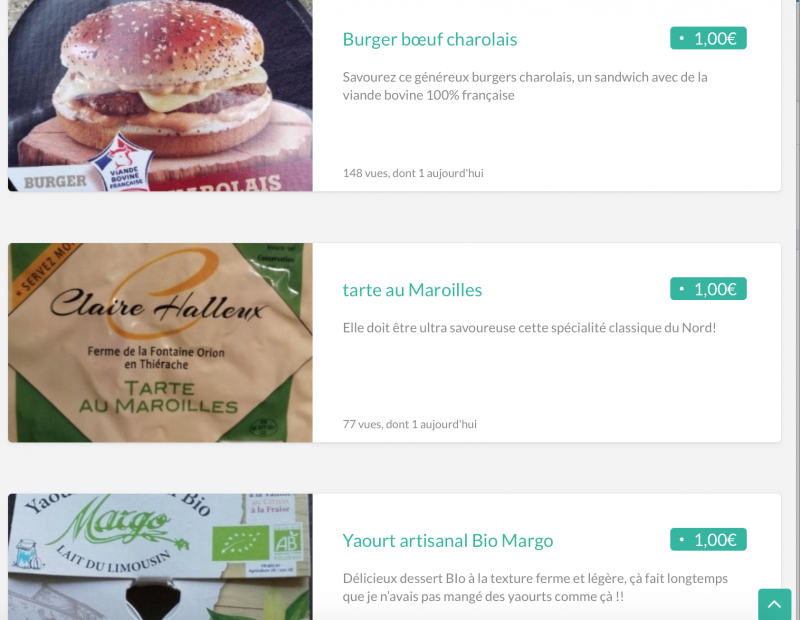Viewport: 800px width, 620px height.
Task: Click the Margo yaourt packaging photo
Action: [160, 557]
